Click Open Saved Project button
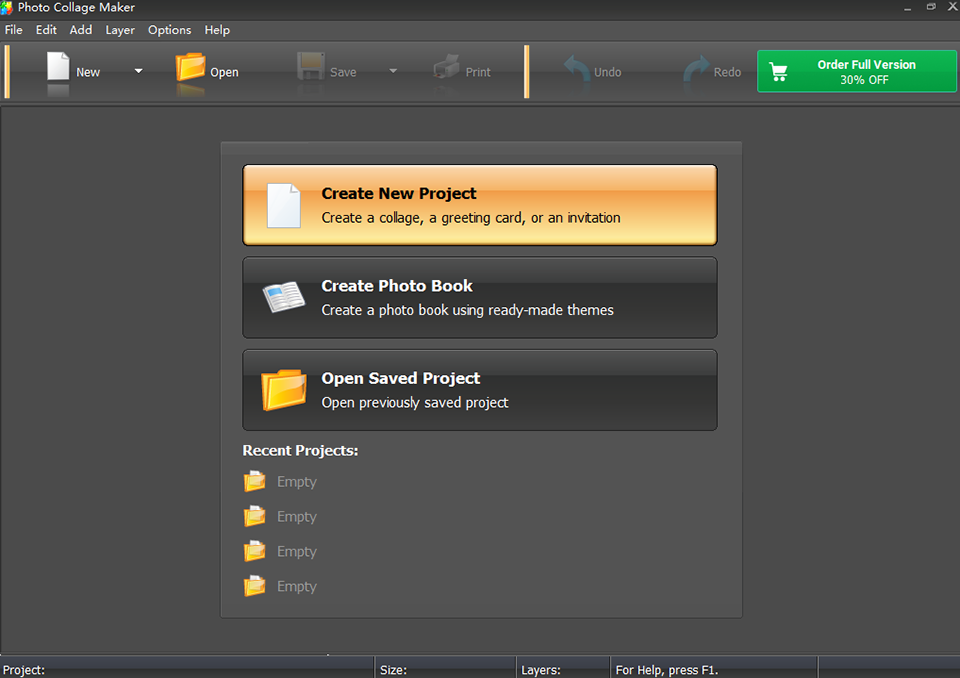This screenshot has height=678, width=960. [x=480, y=390]
